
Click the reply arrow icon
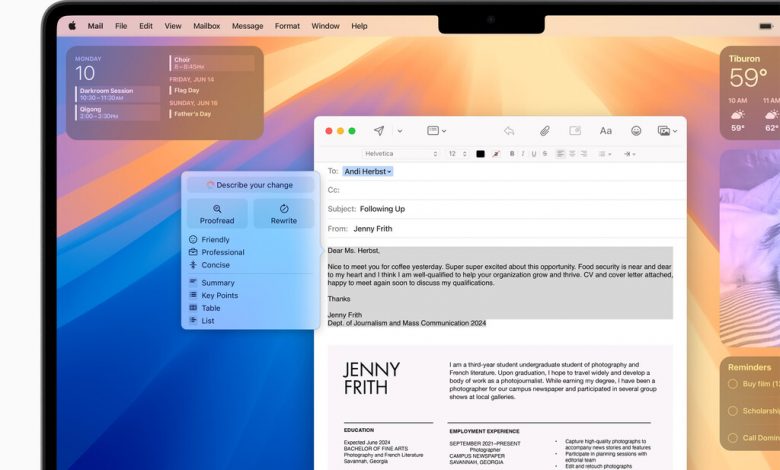point(509,131)
